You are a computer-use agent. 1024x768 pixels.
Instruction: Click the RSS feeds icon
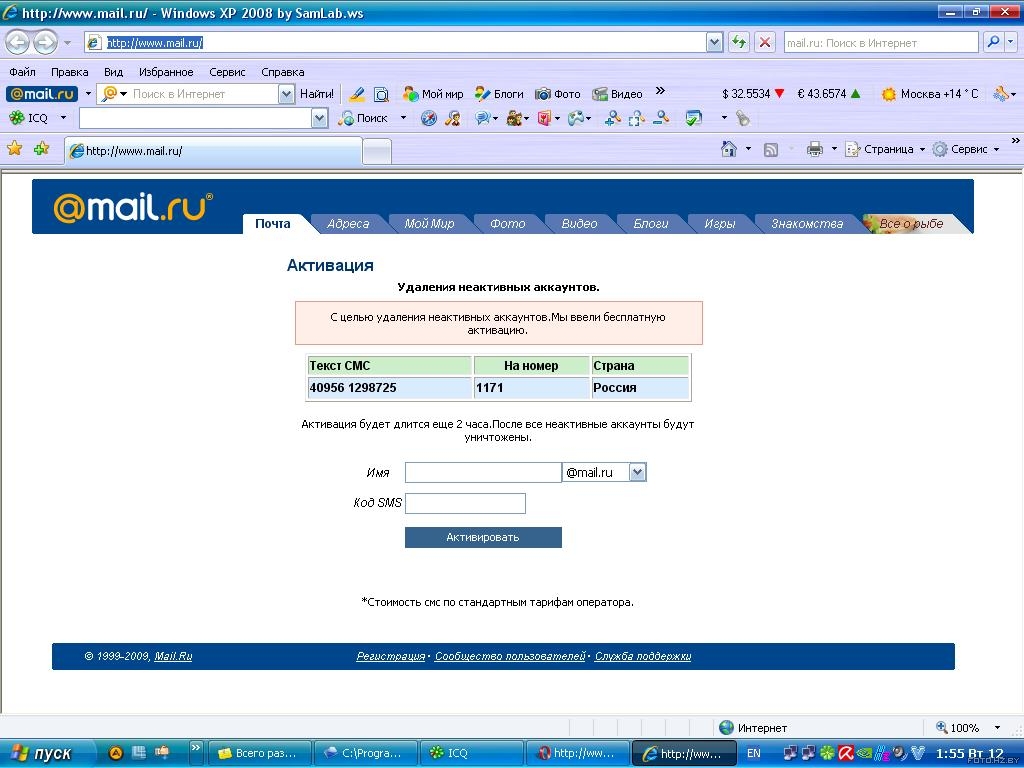tap(771, 150)
